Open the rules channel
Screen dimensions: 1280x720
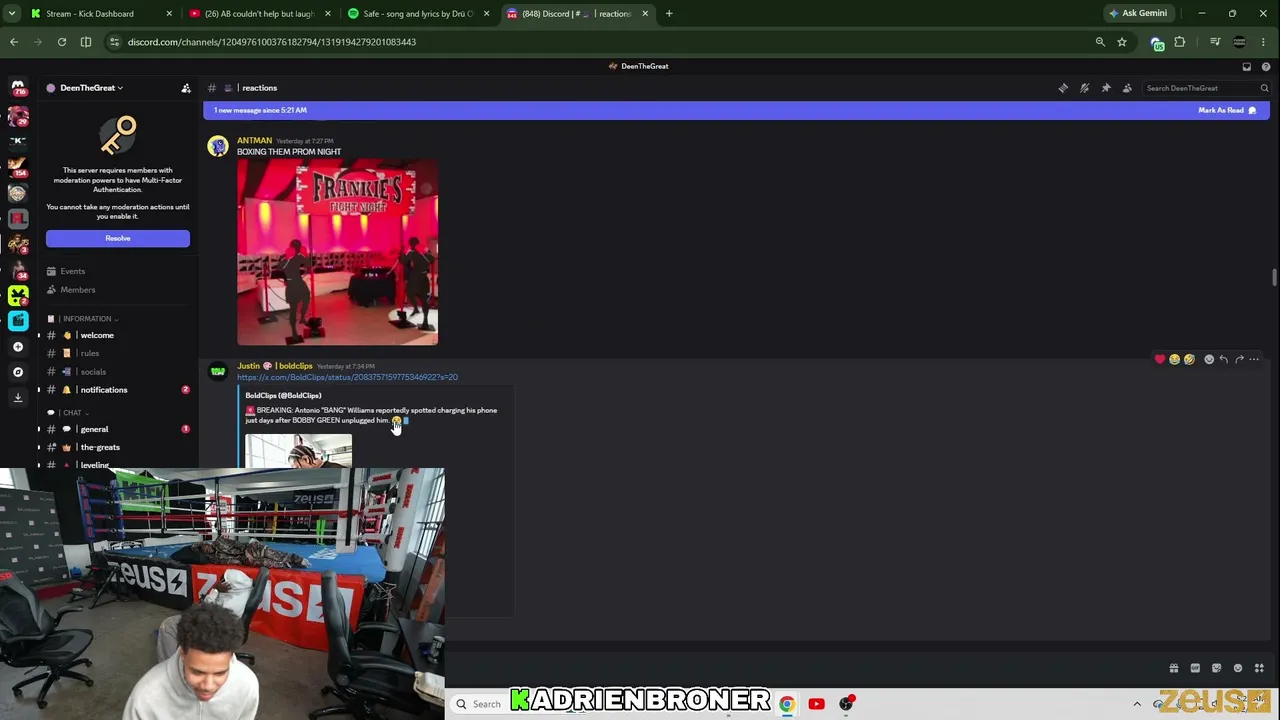pos(118,354)
